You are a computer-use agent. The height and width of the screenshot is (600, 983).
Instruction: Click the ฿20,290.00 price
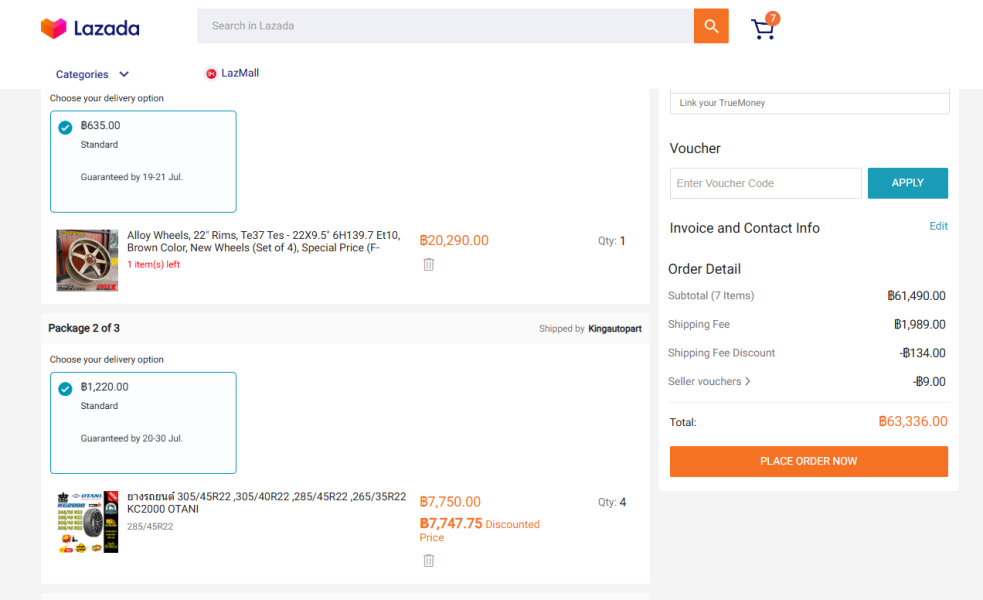tap(454, 240)
